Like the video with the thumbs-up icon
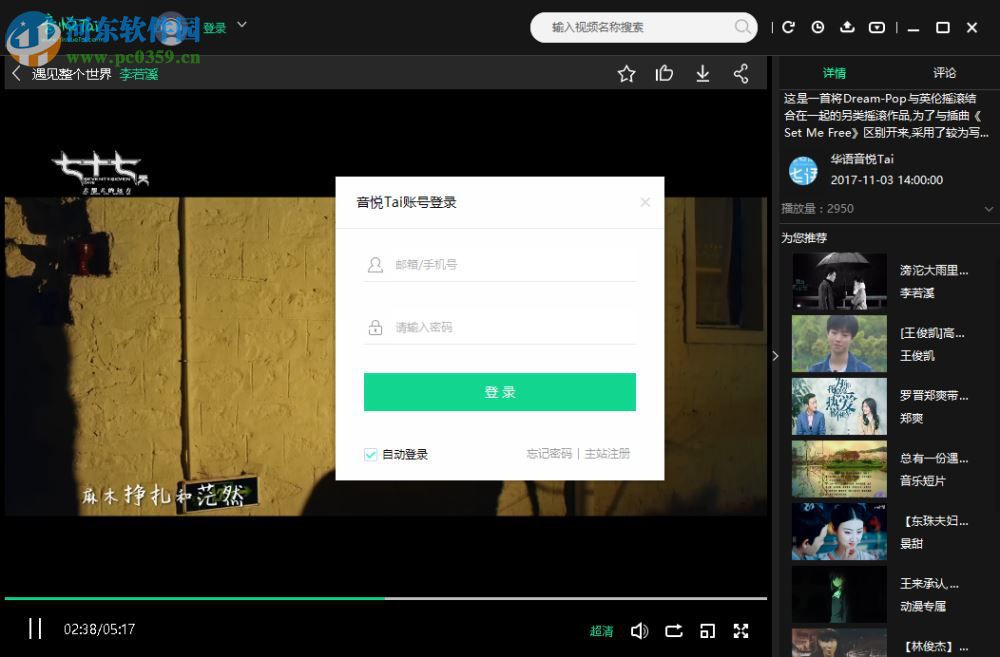The image size is (1000, 657). click(664, 73)
